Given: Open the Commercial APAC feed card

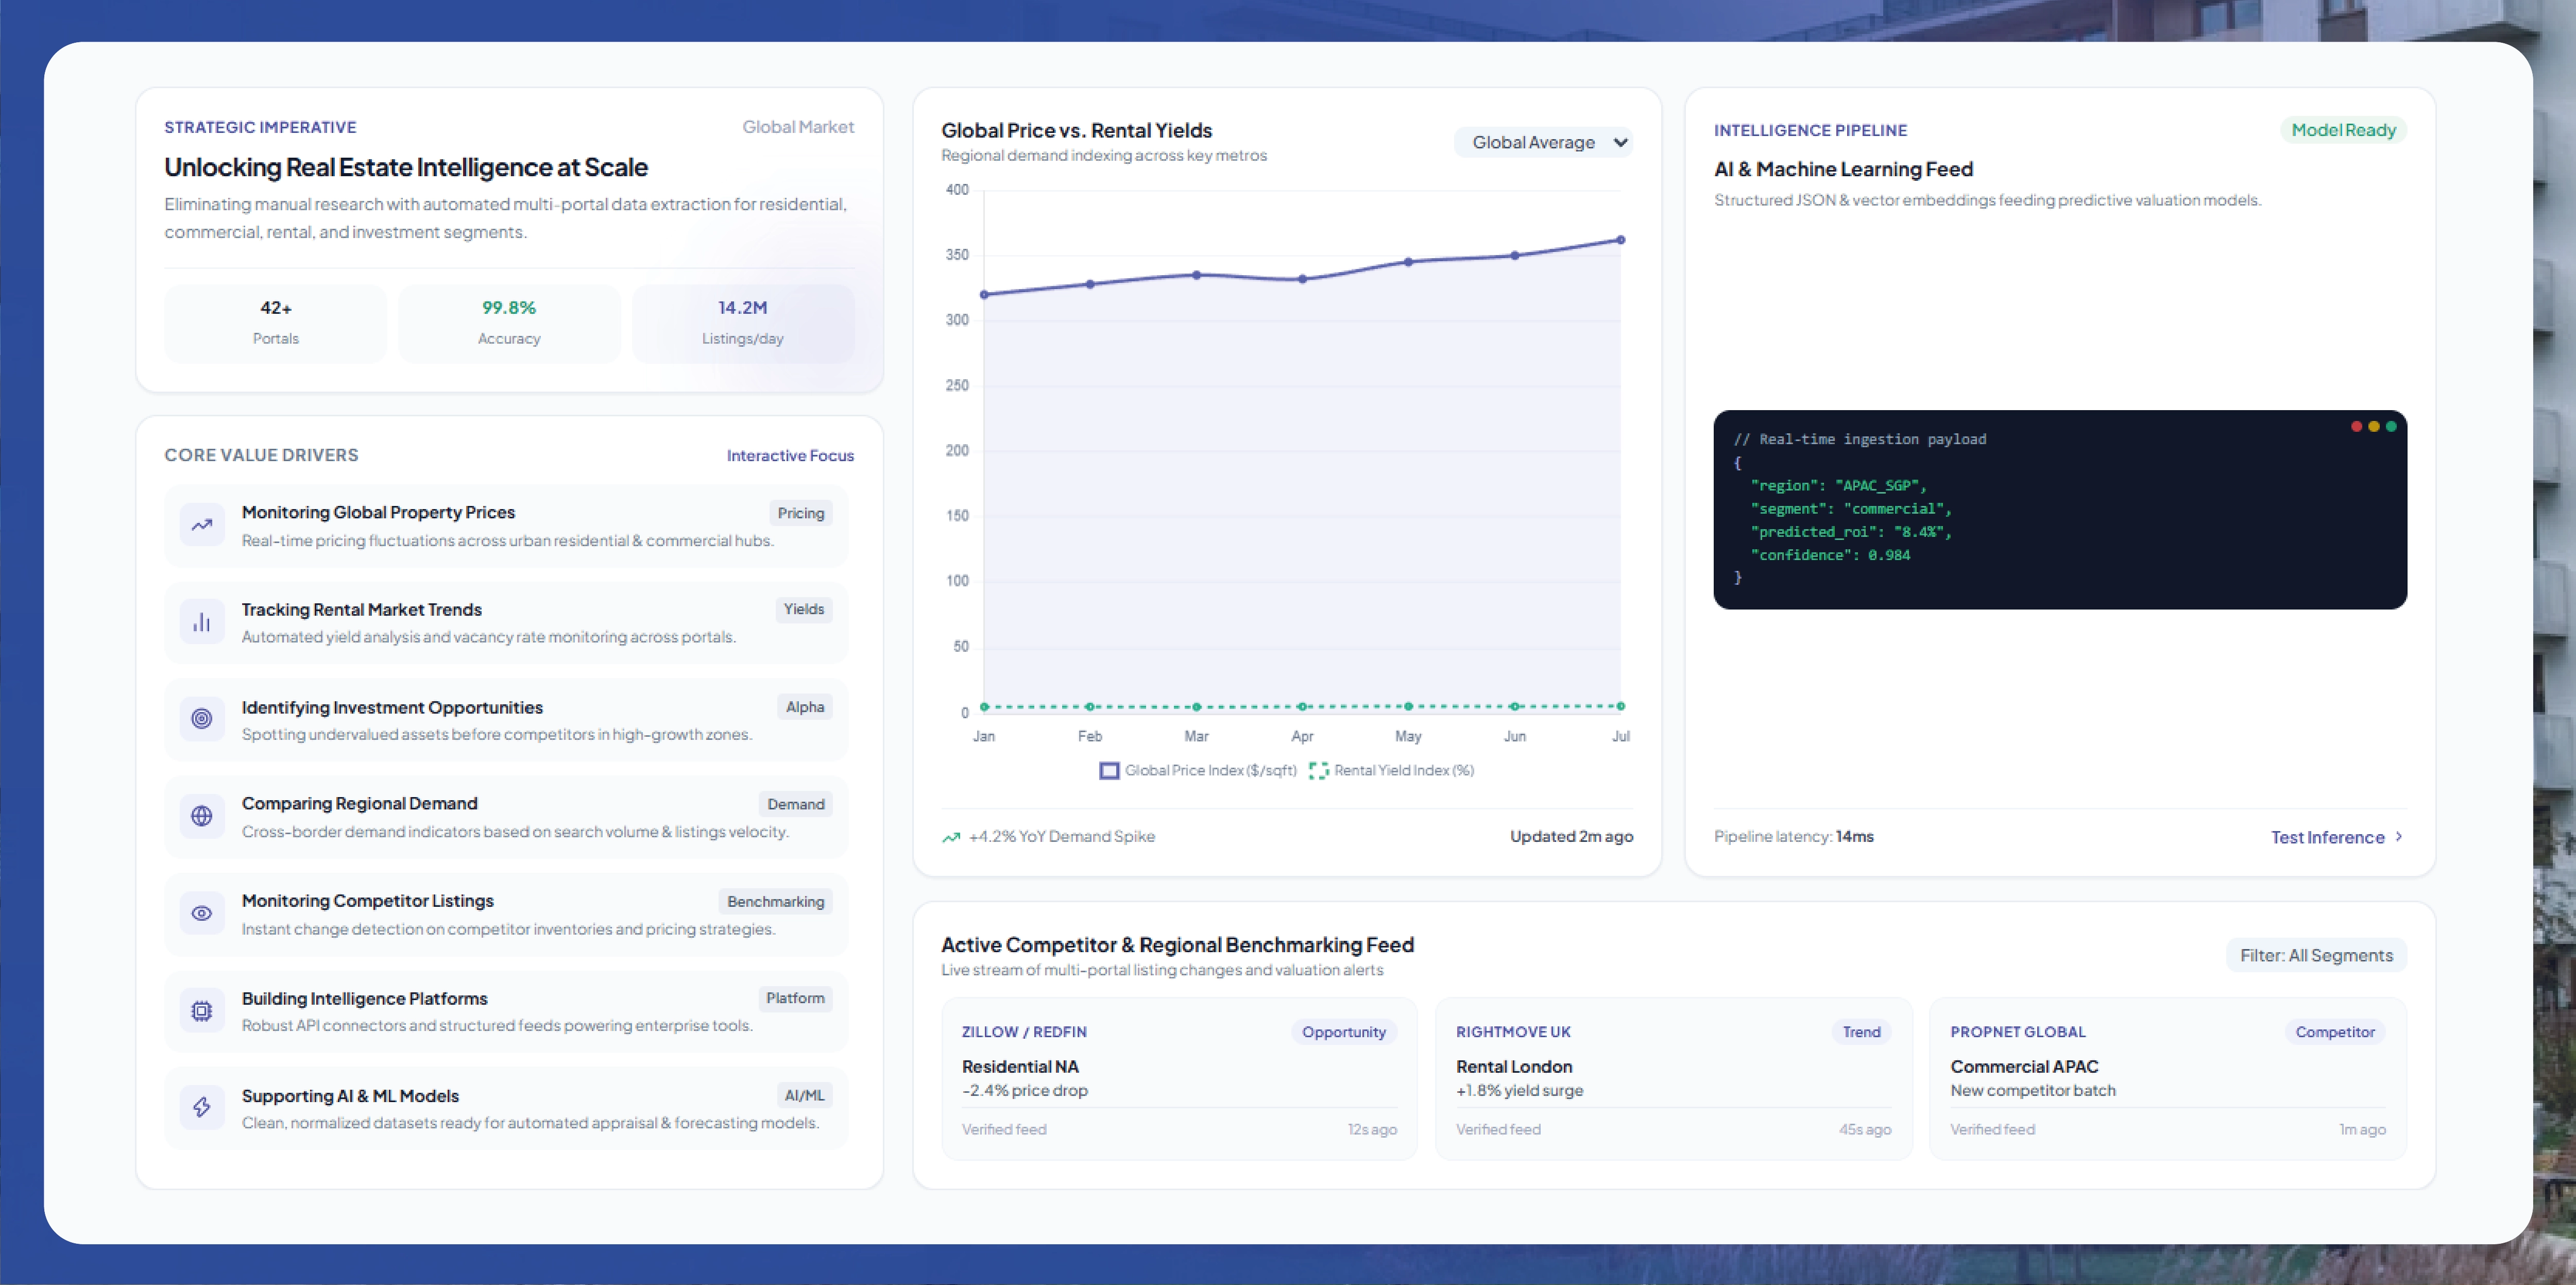Looking at the screenshot, I should [2168, 1079].
